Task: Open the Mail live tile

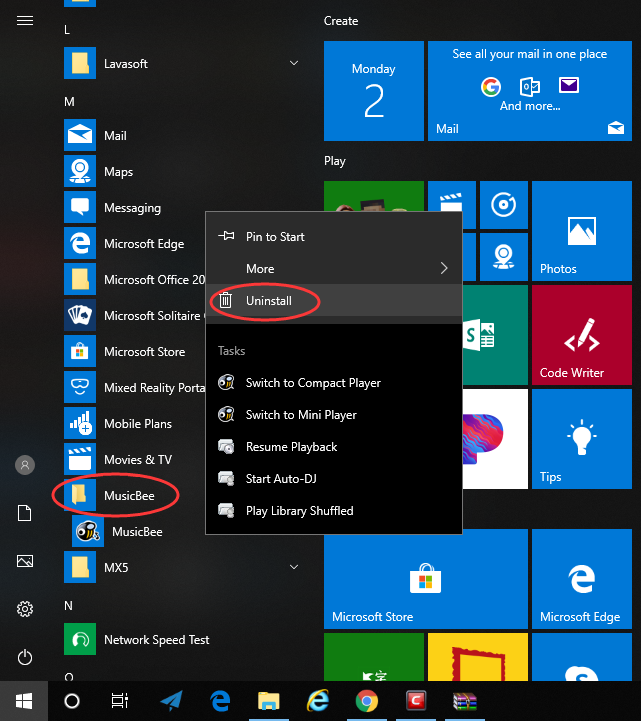Action: (530, 91)
